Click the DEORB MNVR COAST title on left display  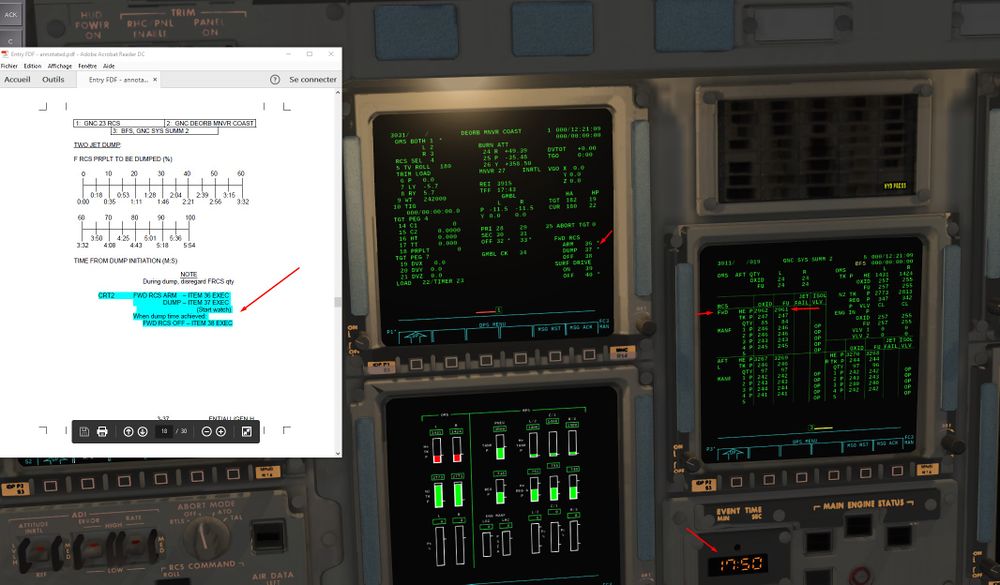[x=491, y=132]
